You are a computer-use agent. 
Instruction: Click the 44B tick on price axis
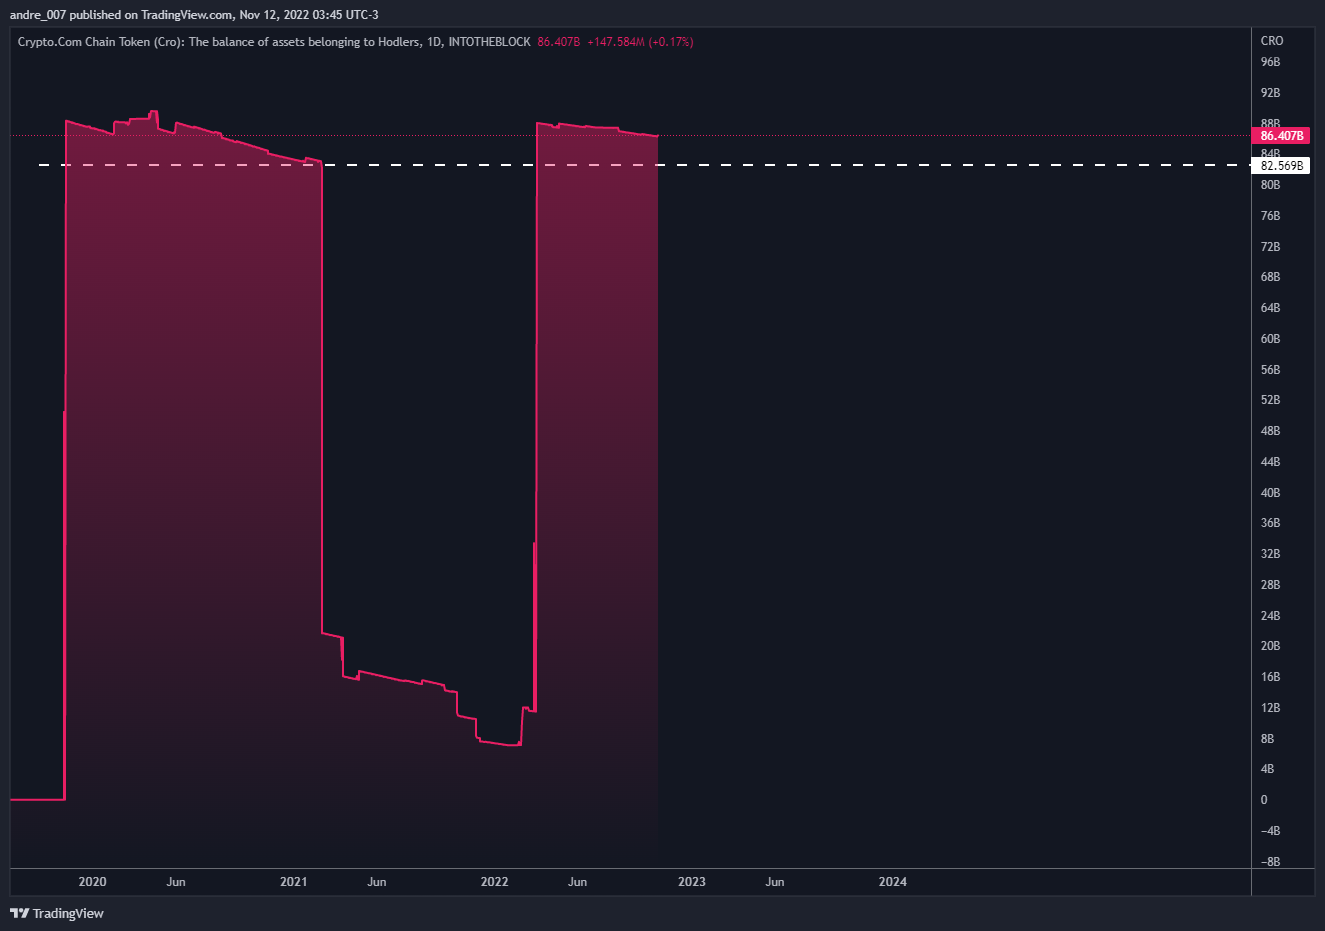pos(1270,462)
